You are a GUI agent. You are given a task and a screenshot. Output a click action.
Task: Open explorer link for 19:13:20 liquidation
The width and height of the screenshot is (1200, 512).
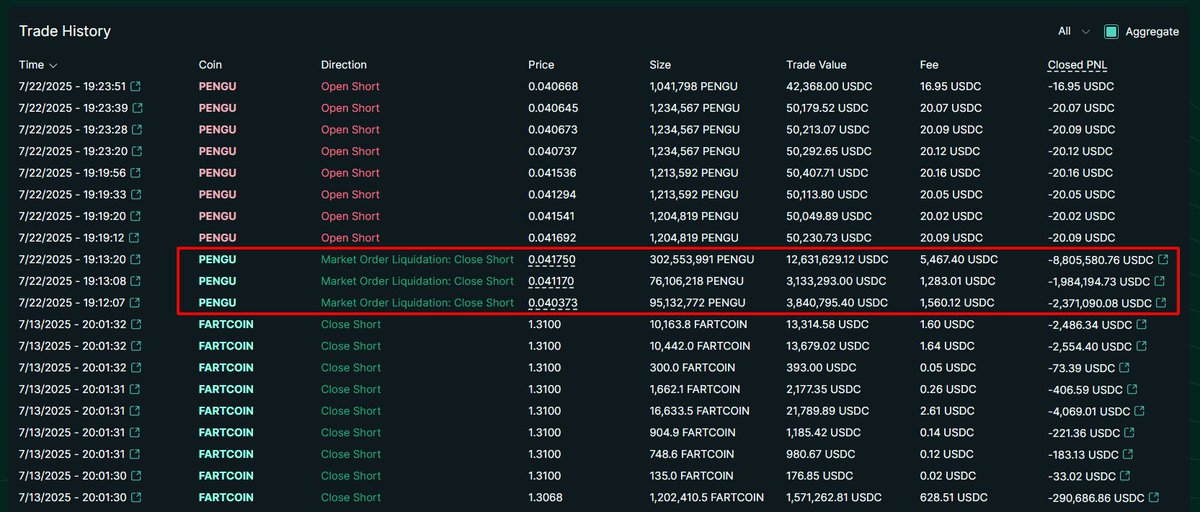(137, 260)
